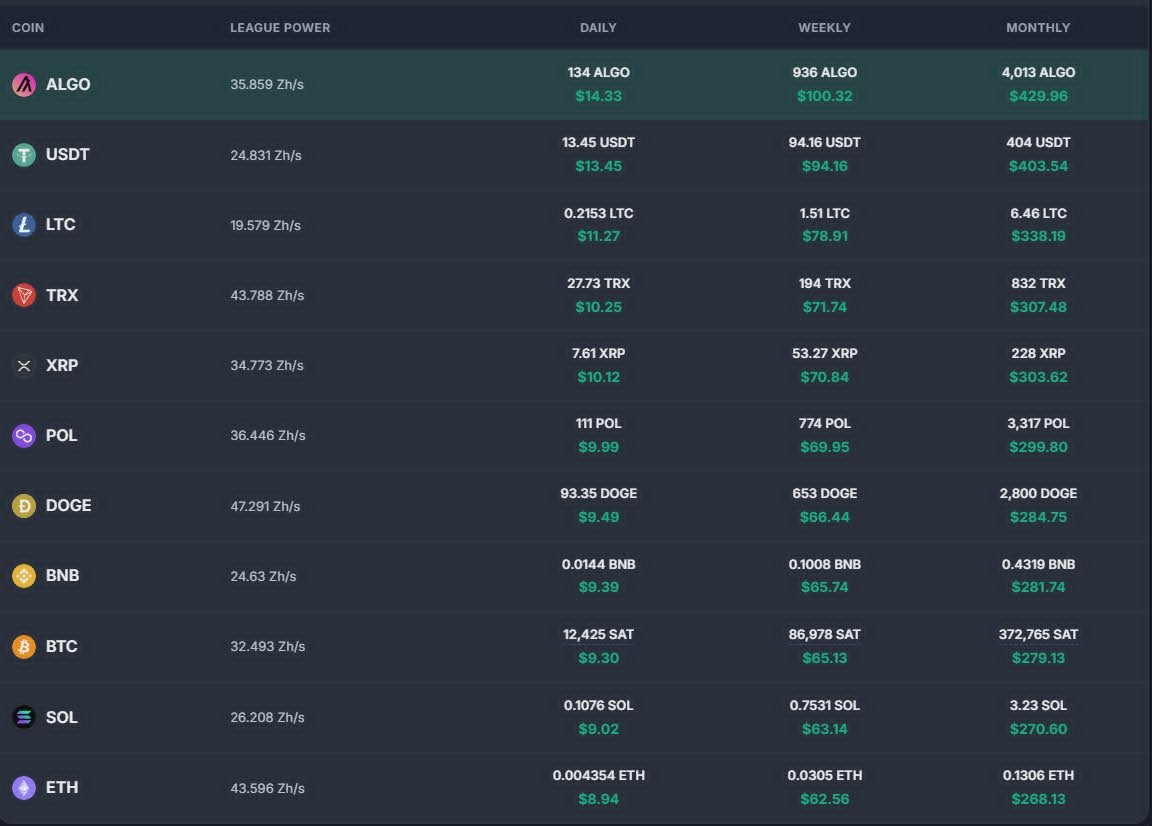Click league power 26.208 Zh/s
The height and width of the screenshot is (826, 1152).
click(267, 717)
